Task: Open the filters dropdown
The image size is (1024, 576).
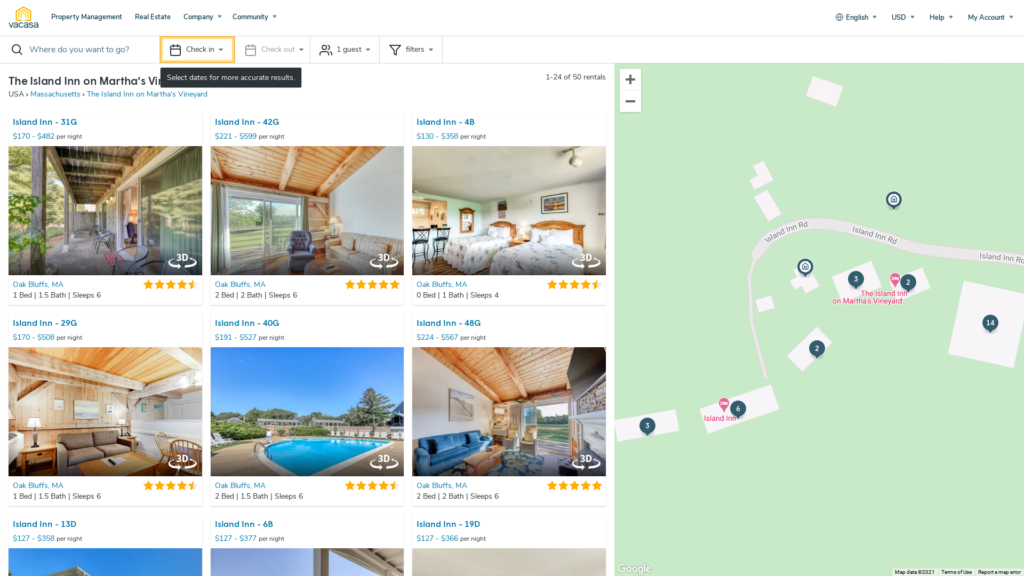Action: click(x=411, y=50)
